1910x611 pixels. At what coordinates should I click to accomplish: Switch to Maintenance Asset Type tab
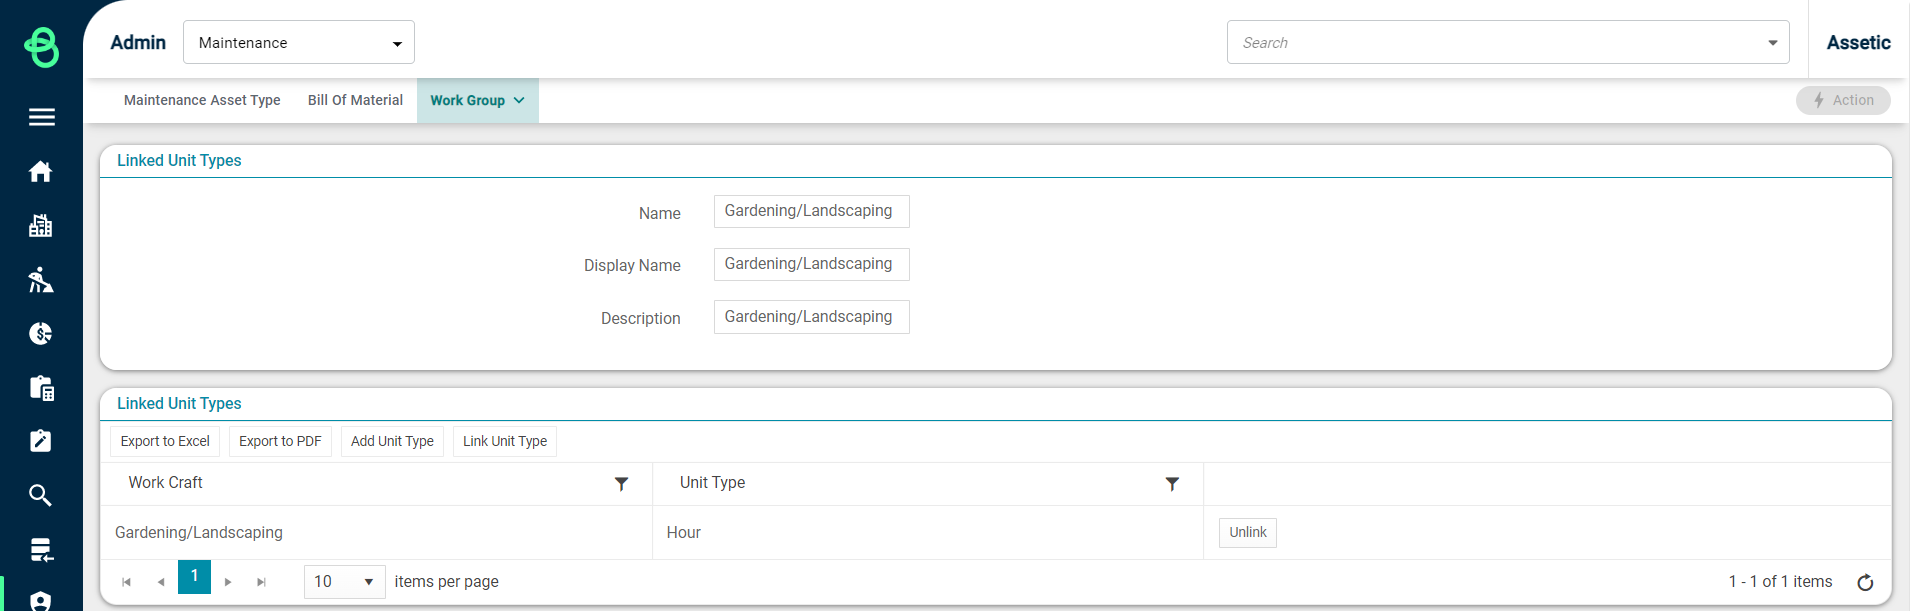(x=202, y=100)
